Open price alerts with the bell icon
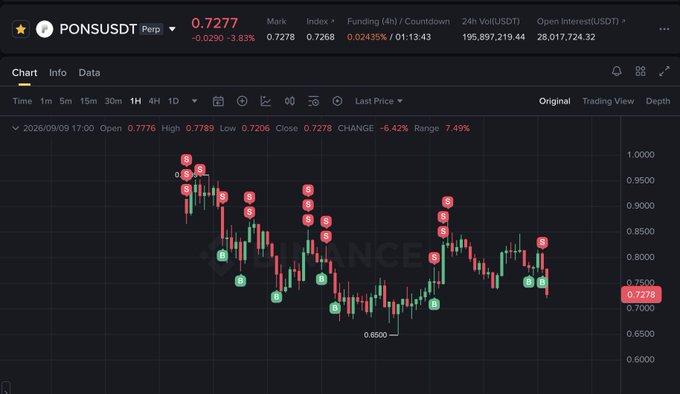 [x=616, y=71]
